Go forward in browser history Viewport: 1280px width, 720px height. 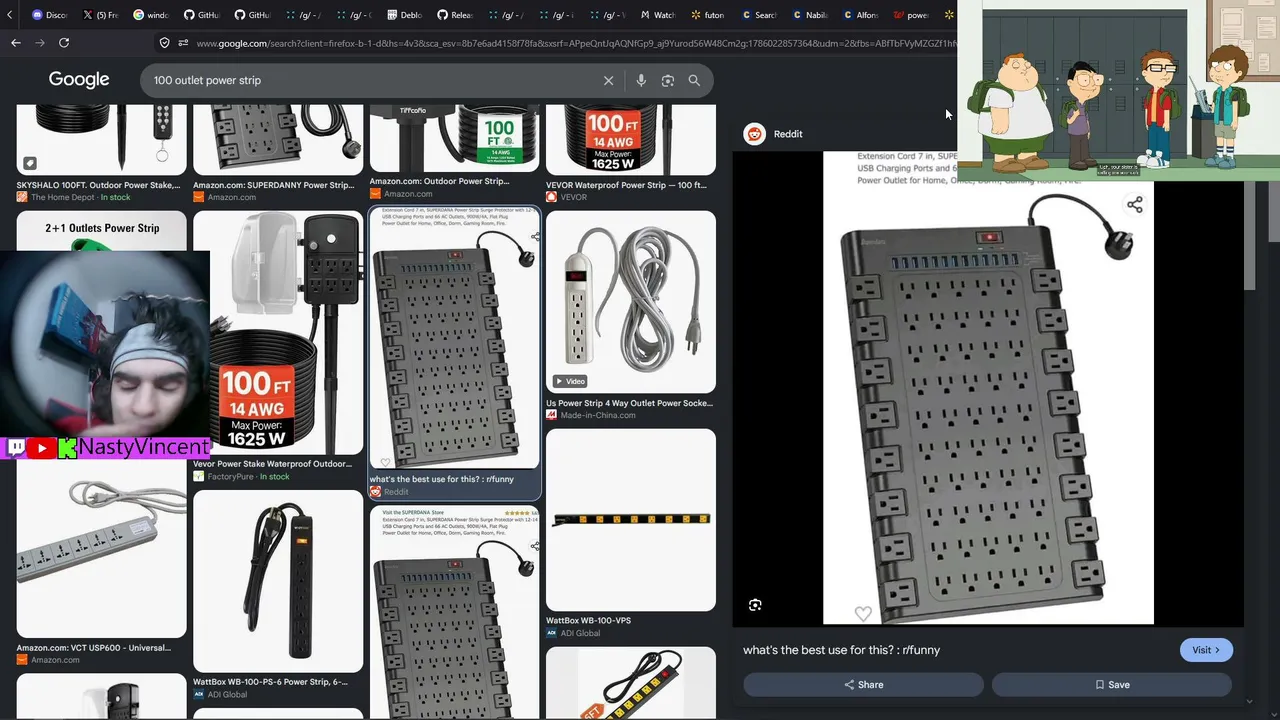point(40,43)
